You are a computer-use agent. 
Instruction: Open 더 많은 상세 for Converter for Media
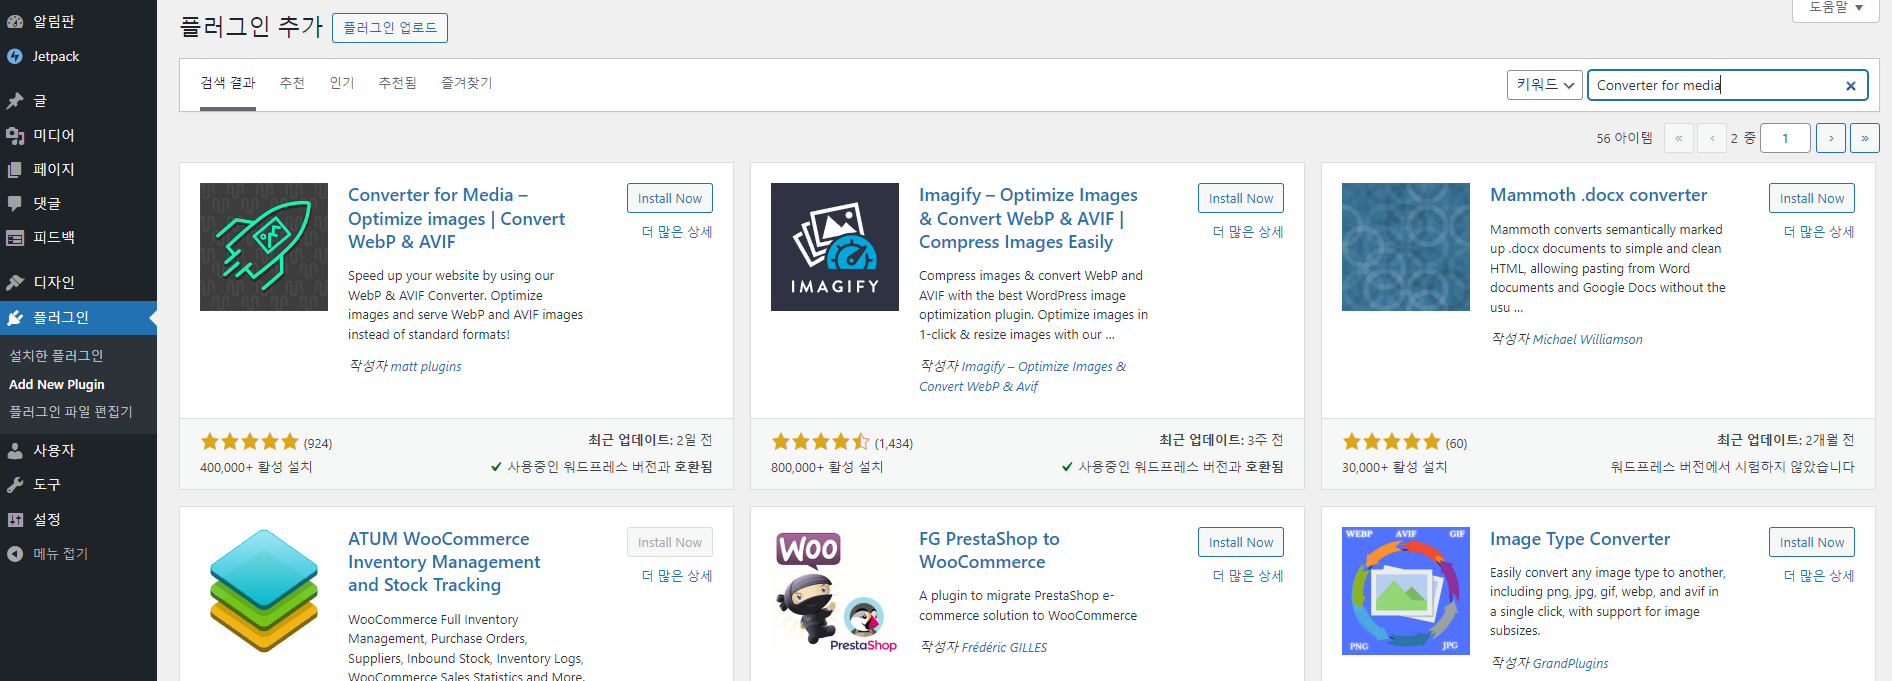[677, 232]
